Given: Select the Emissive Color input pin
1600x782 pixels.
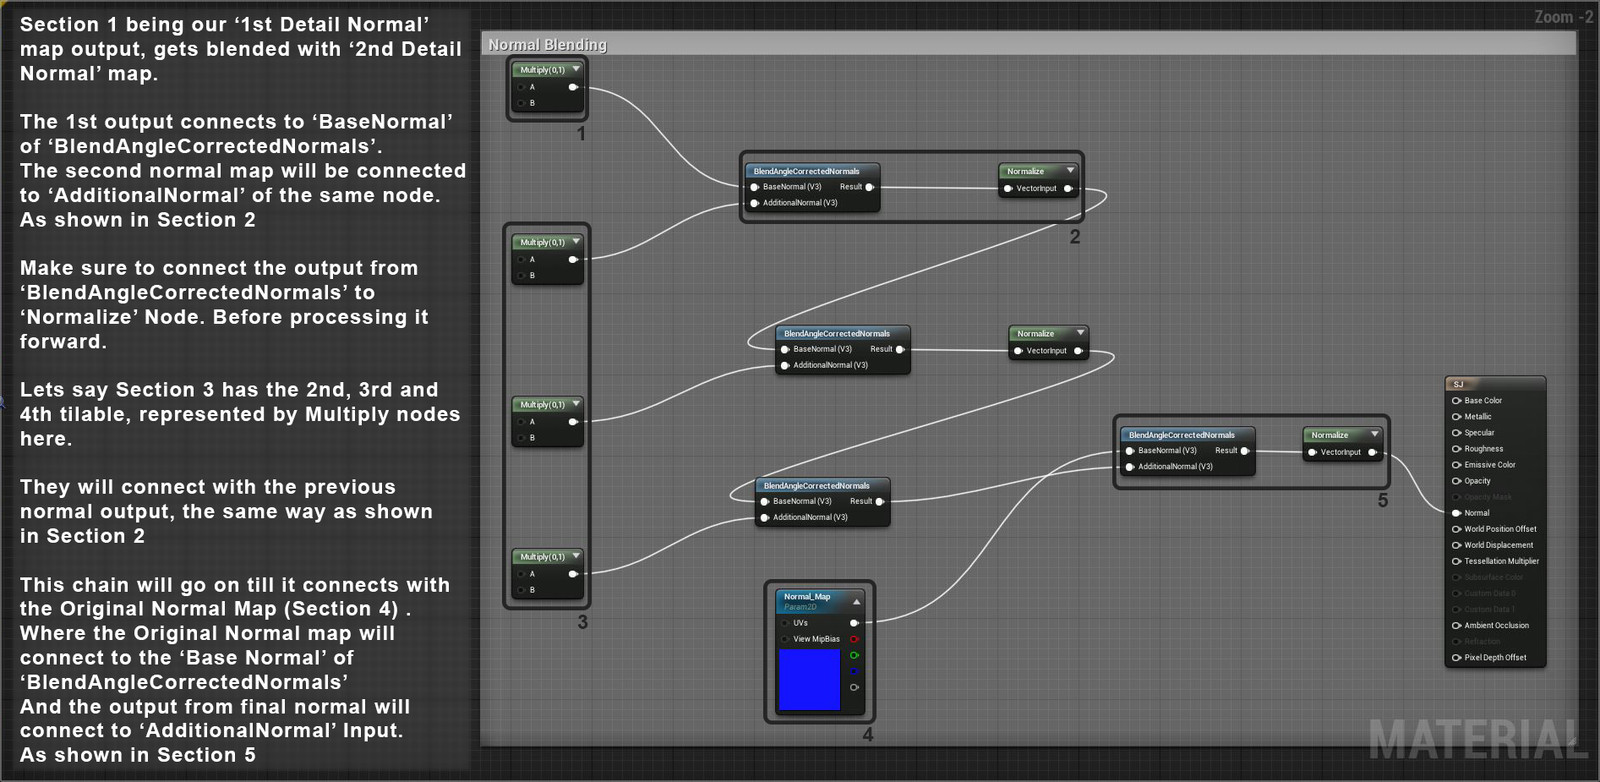Looking at the screenshot, I should [1456, 465].
